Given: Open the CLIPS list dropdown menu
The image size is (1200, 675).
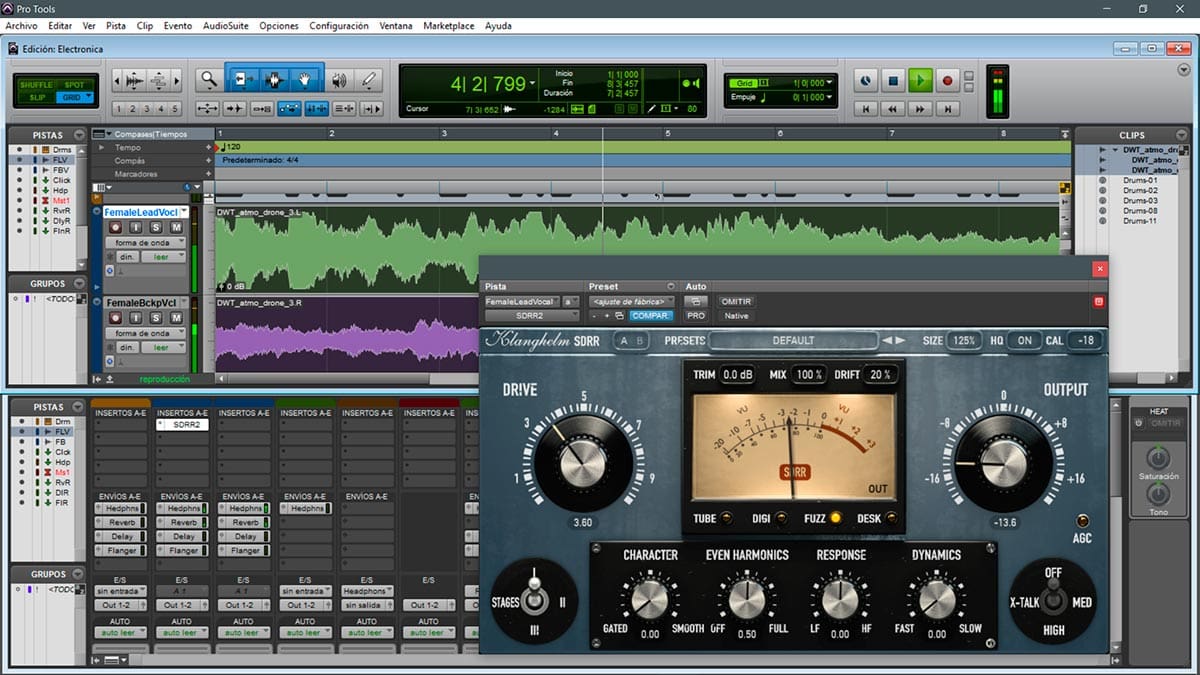Looking at the screenshot, I should [x=1182, y=135].
